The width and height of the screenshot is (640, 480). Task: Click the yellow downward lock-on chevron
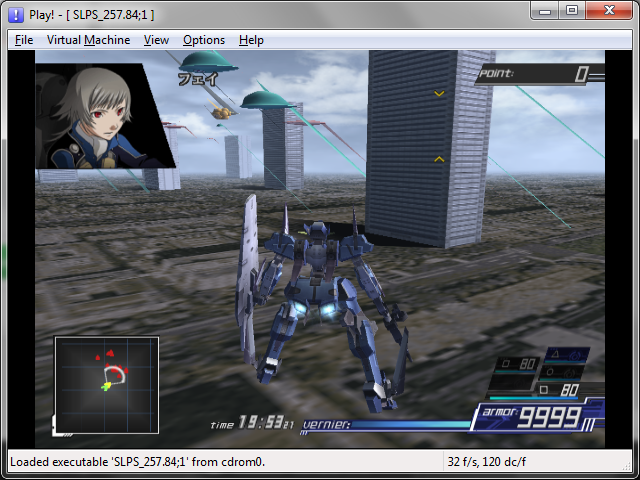point(439,93)
